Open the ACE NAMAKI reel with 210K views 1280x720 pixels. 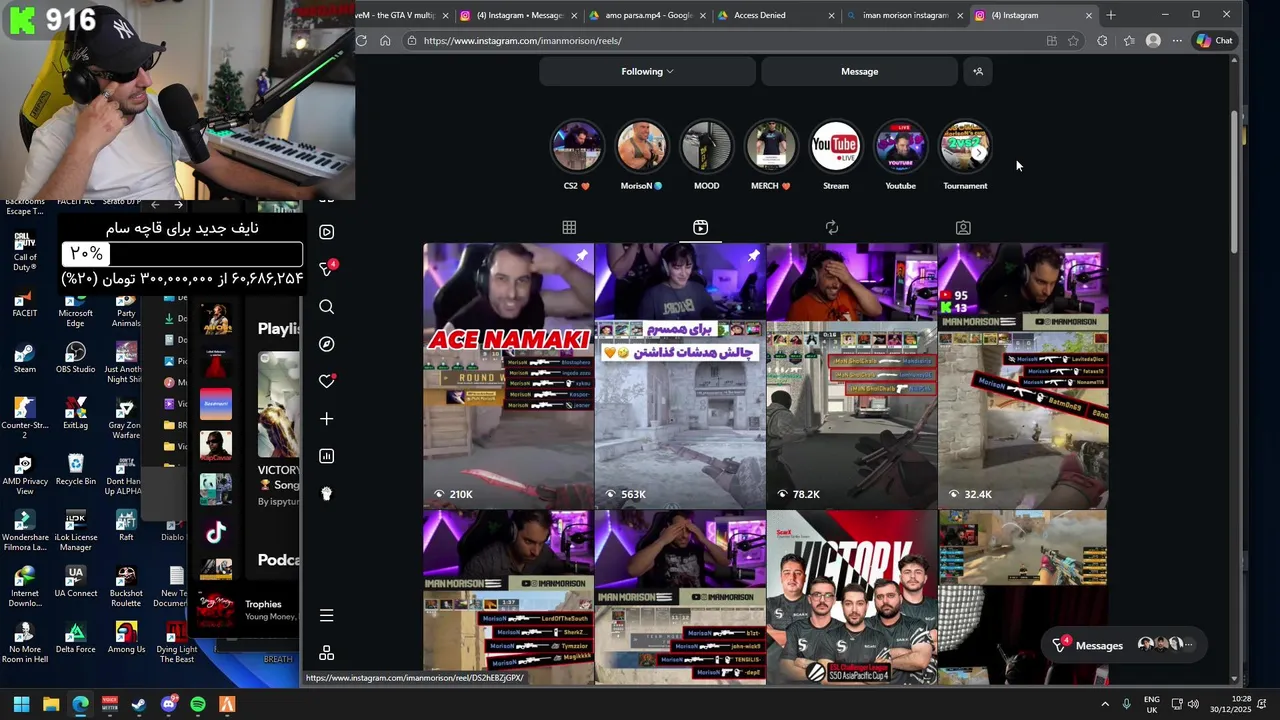pos(508,376)
